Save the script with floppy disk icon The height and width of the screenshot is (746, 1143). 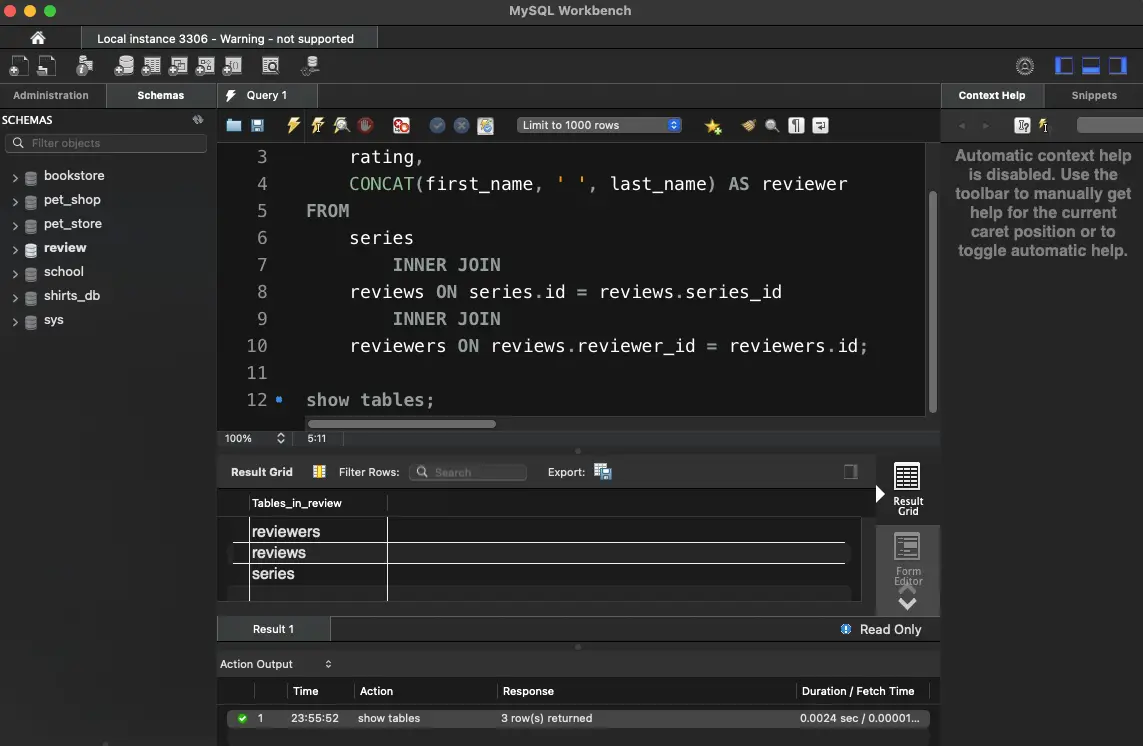[257, 125]
